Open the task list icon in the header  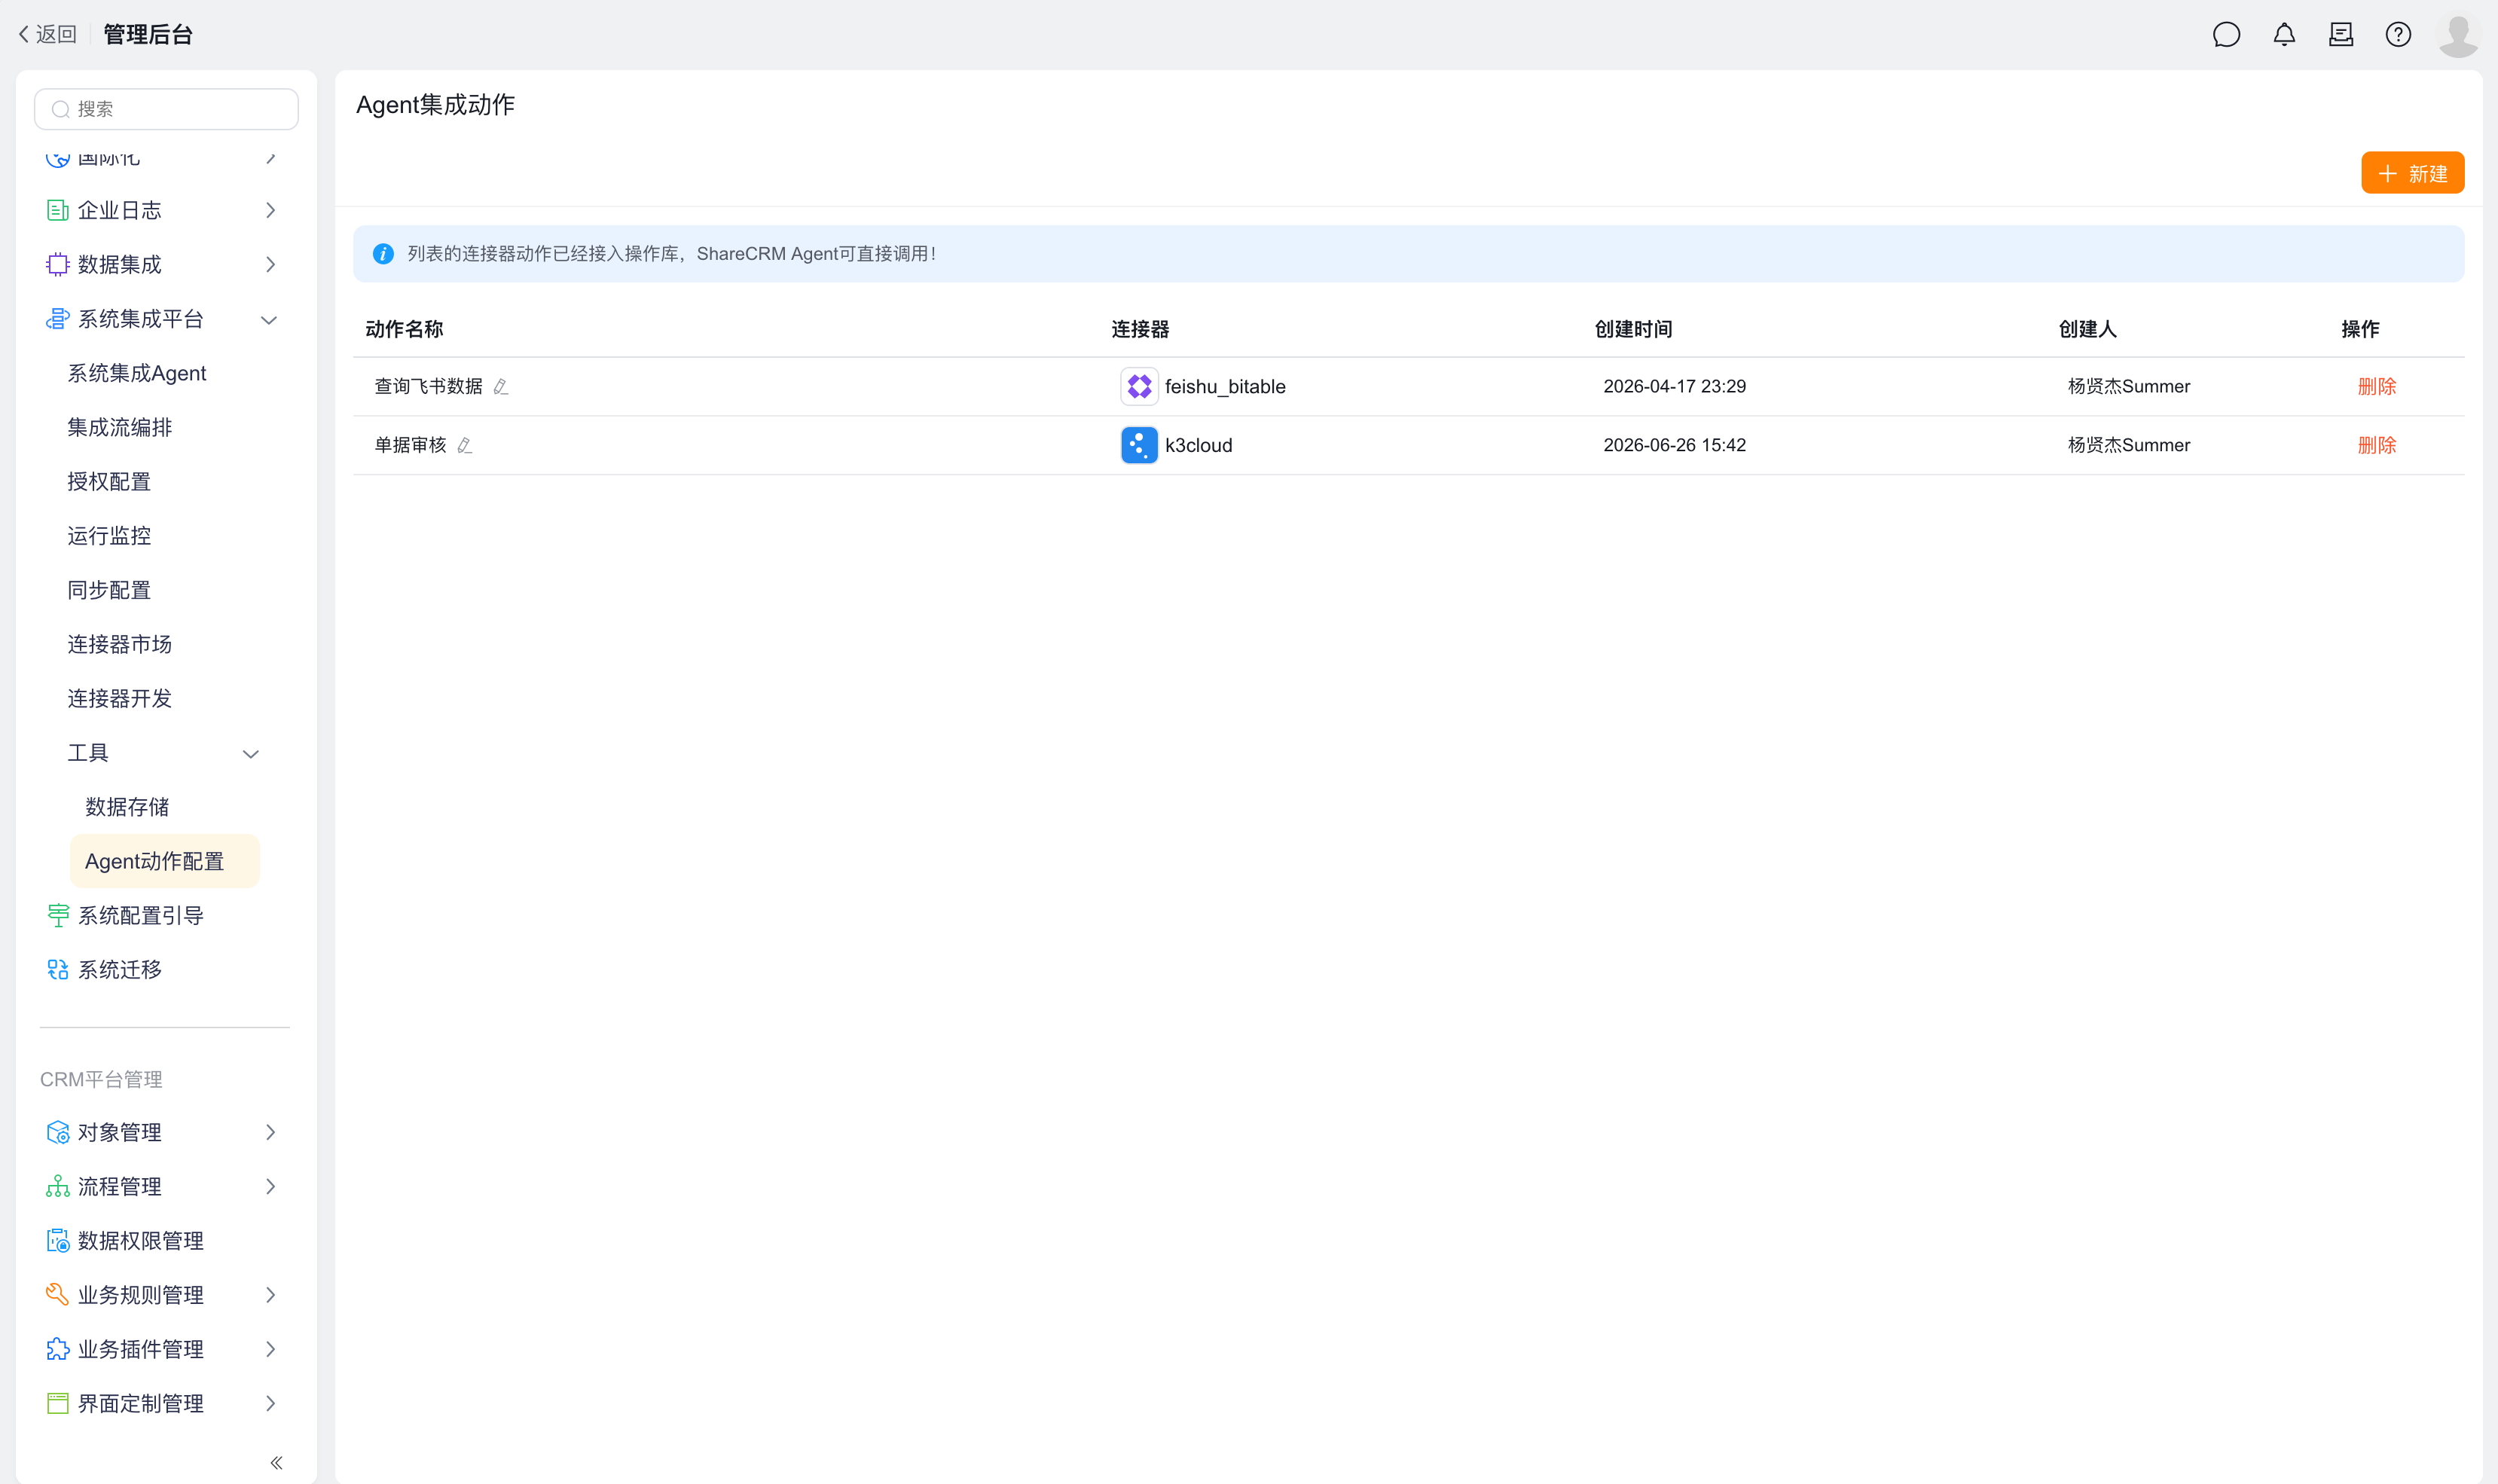tap(2341, 35)
